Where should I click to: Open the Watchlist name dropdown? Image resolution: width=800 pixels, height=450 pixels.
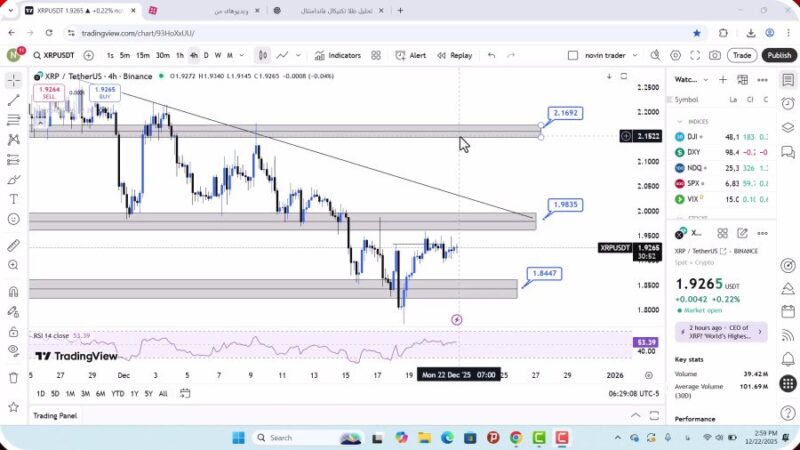[692, 79]
